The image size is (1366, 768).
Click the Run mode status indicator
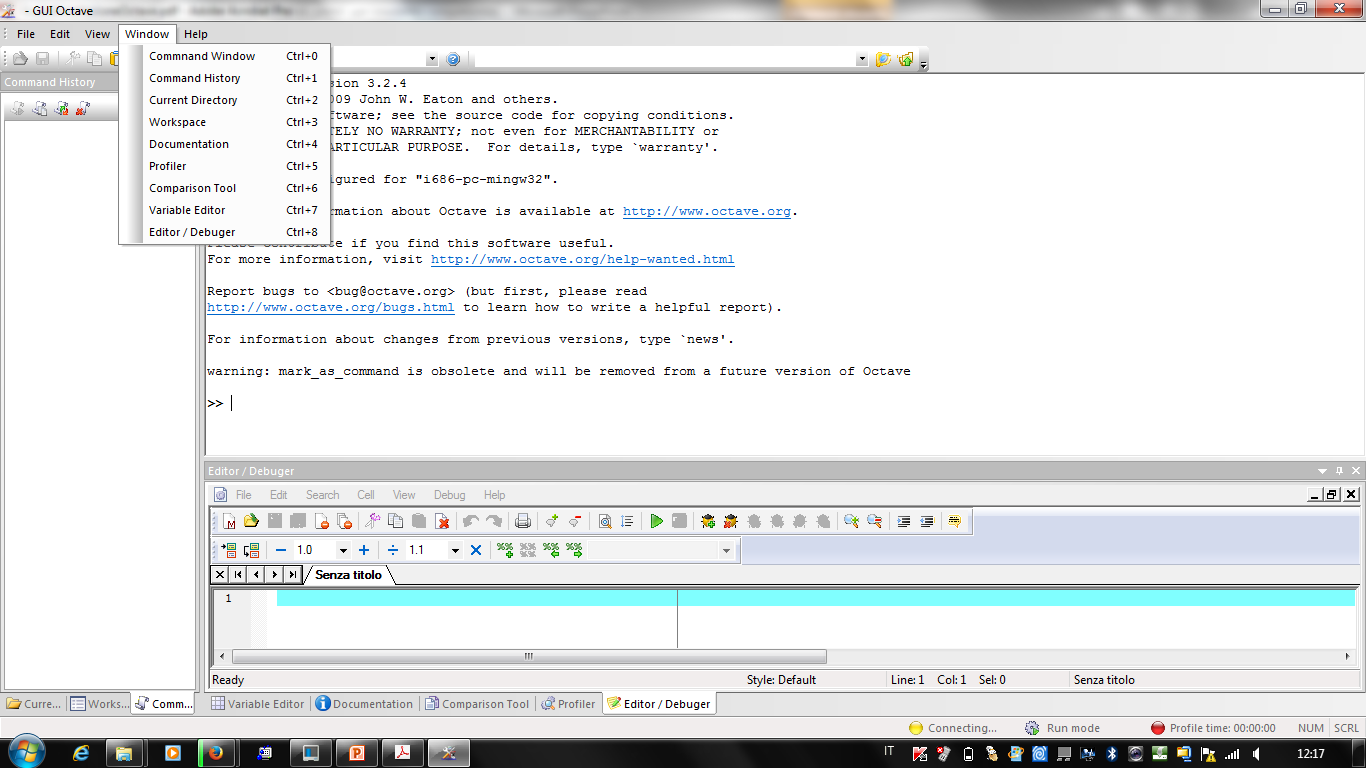pos(1062,728)
